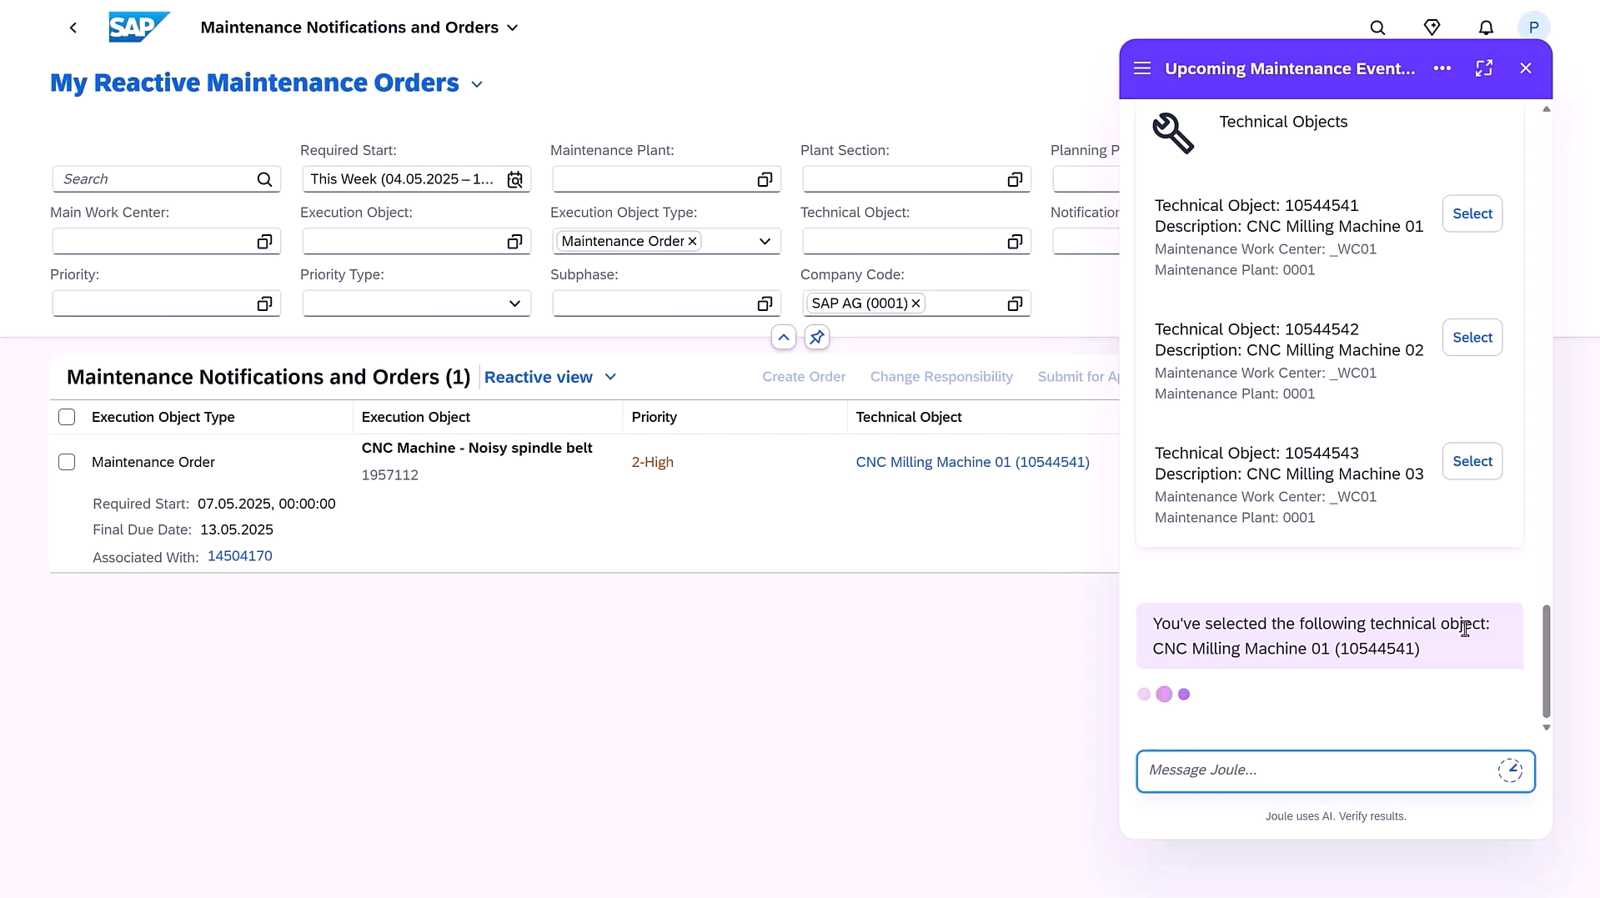The image size is (1600, 898).
Task: Click the Joule send message icon
Action: [1510, 770]
